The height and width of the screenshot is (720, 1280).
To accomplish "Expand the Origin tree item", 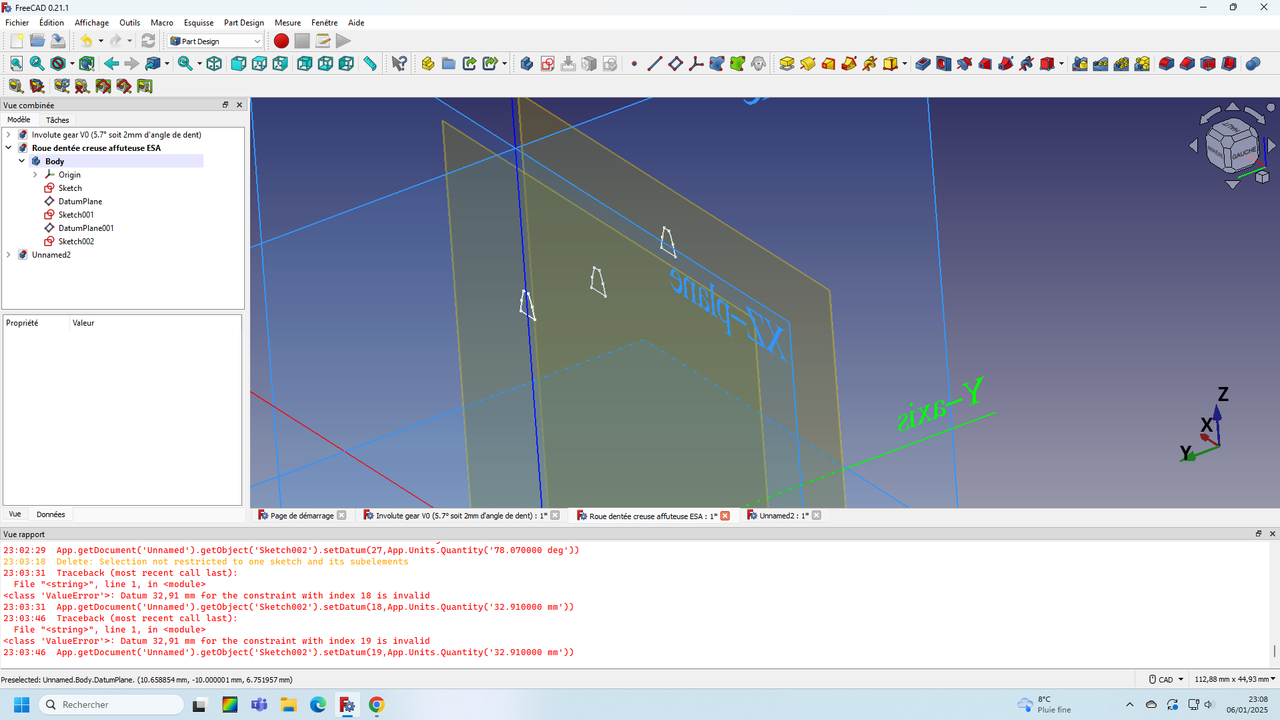I will [x=35, y=174].
